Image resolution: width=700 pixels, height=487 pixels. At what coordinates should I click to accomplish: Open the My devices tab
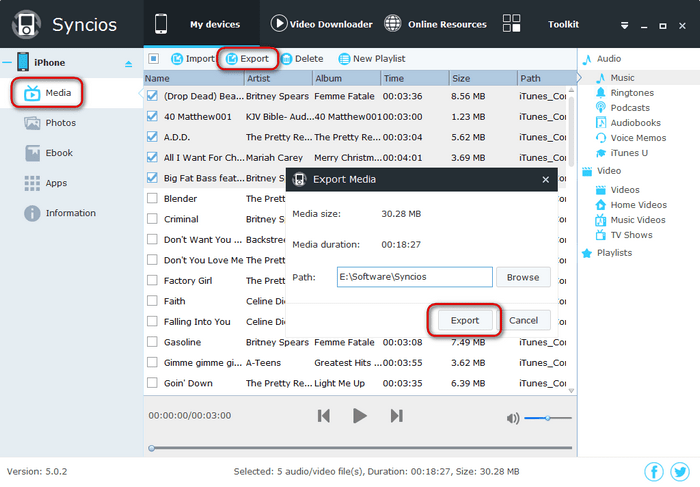201,24
